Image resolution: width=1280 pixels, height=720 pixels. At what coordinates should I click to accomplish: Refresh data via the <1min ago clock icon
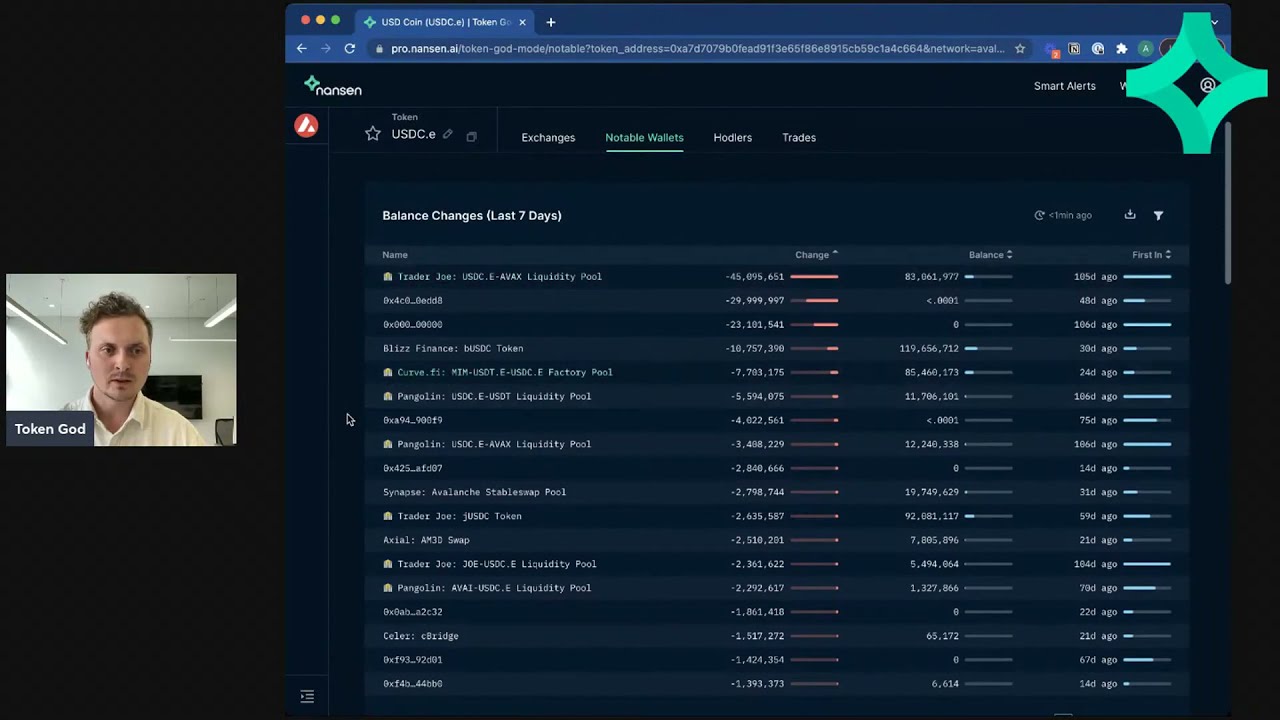coord(1039,215)
